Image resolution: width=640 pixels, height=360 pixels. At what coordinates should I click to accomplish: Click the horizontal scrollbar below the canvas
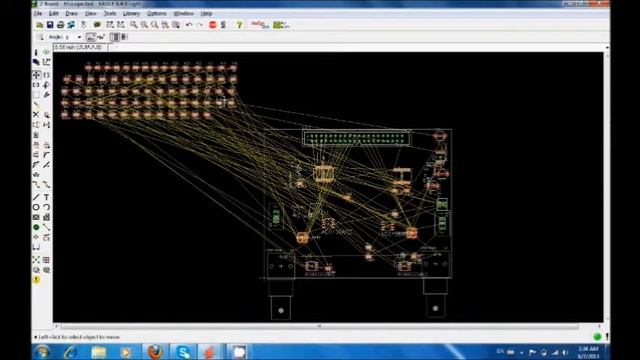(x=319, y=326)
